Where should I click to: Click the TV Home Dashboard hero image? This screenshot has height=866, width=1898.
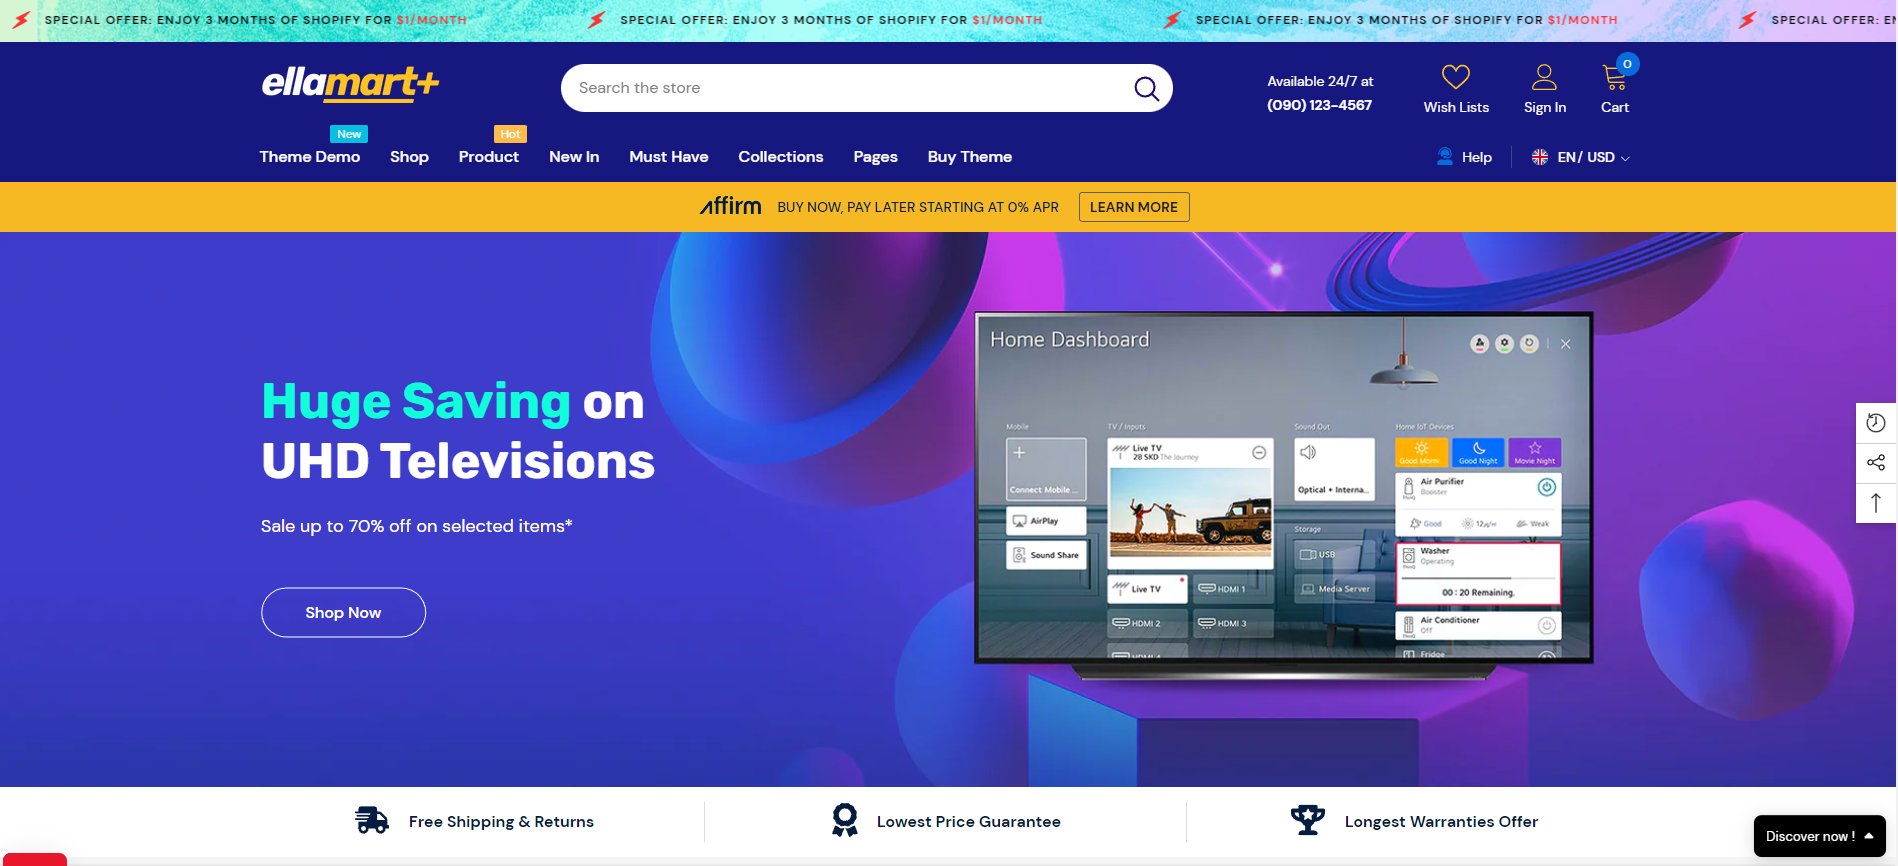pyautogui.click(x=1283, y=495)
